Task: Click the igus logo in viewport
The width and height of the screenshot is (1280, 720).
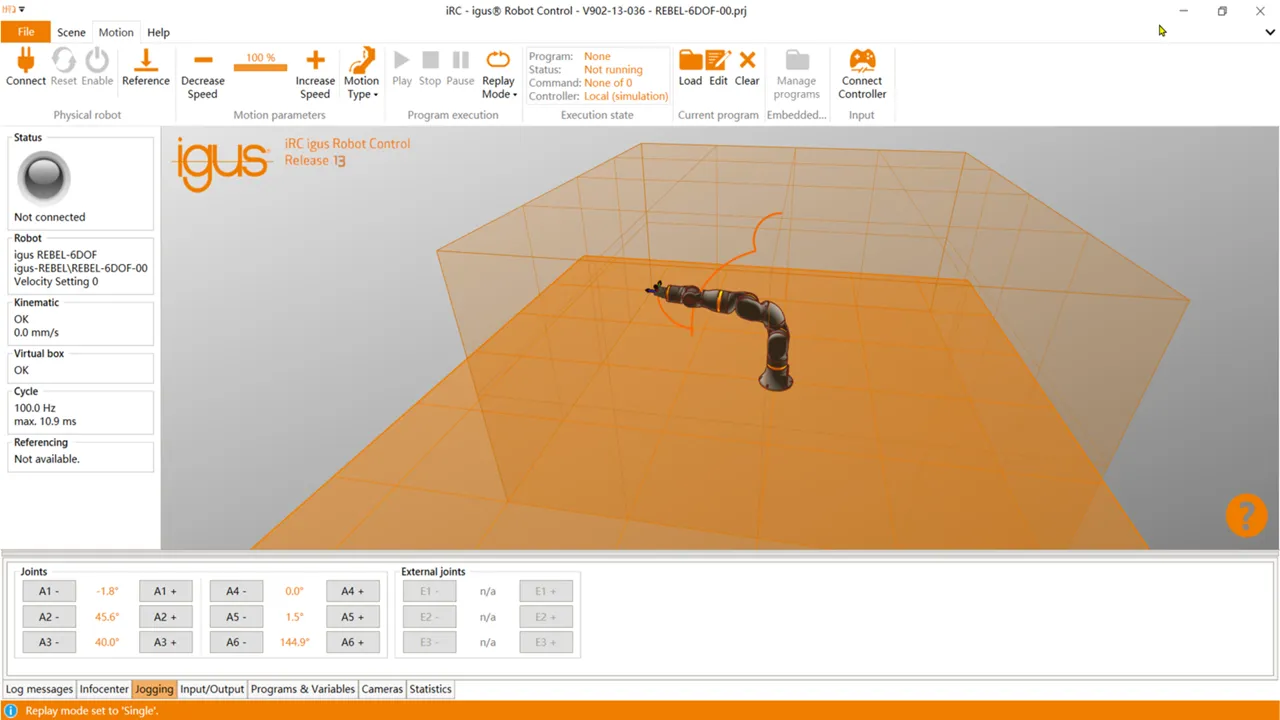Action: point(222,162)
